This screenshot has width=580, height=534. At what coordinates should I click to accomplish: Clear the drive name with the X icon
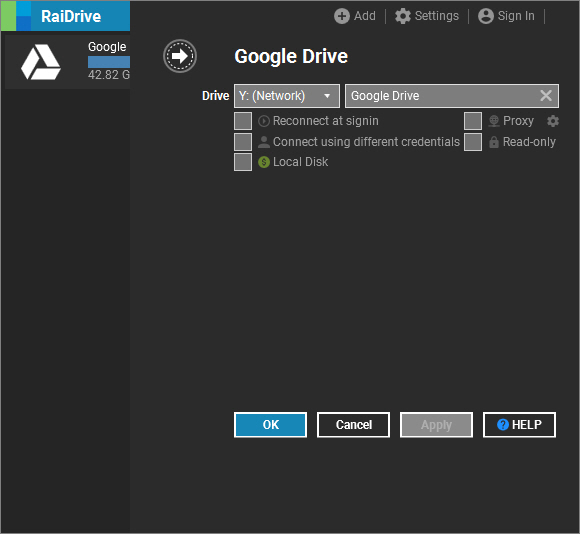click(x=546, y=96)
